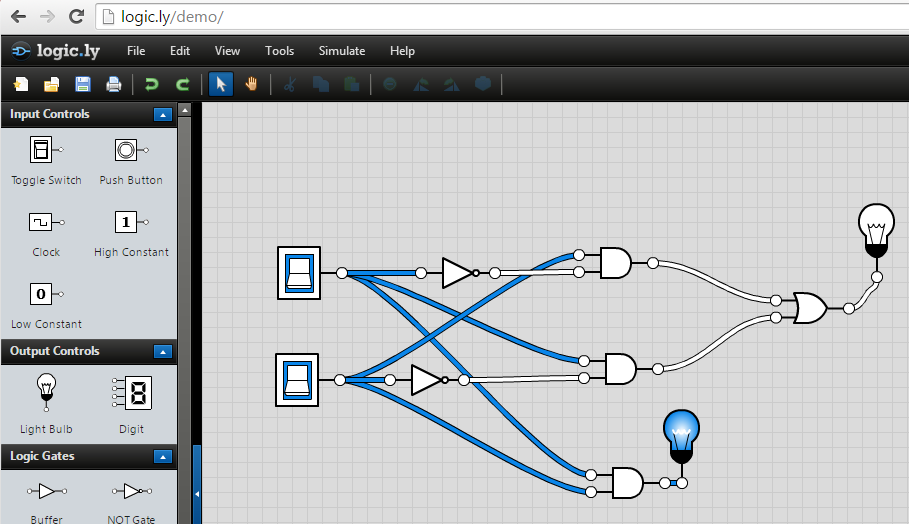Screen dimensions: 909x524
Task: Click the Logic Gates header text
Action: tap(42, 456)
